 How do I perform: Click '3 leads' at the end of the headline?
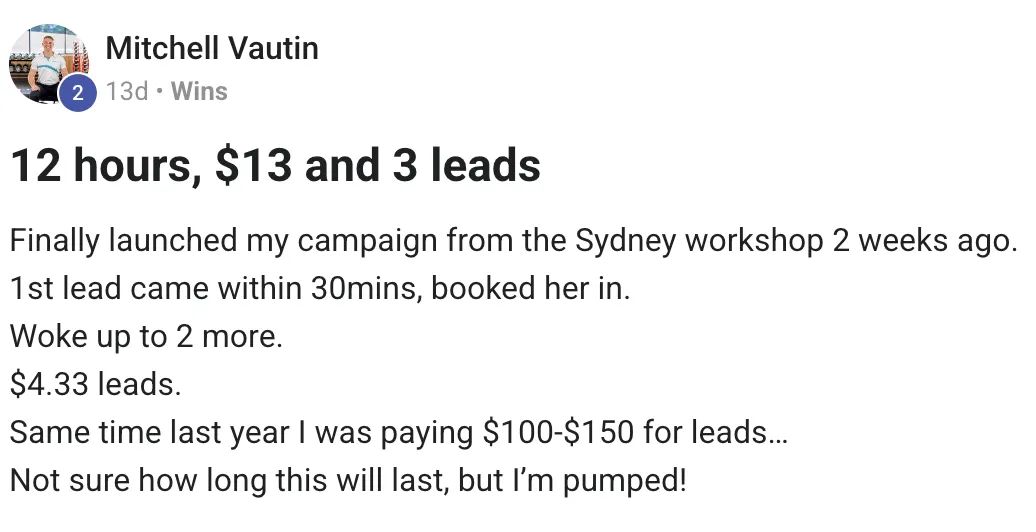(x=466, y=165)
